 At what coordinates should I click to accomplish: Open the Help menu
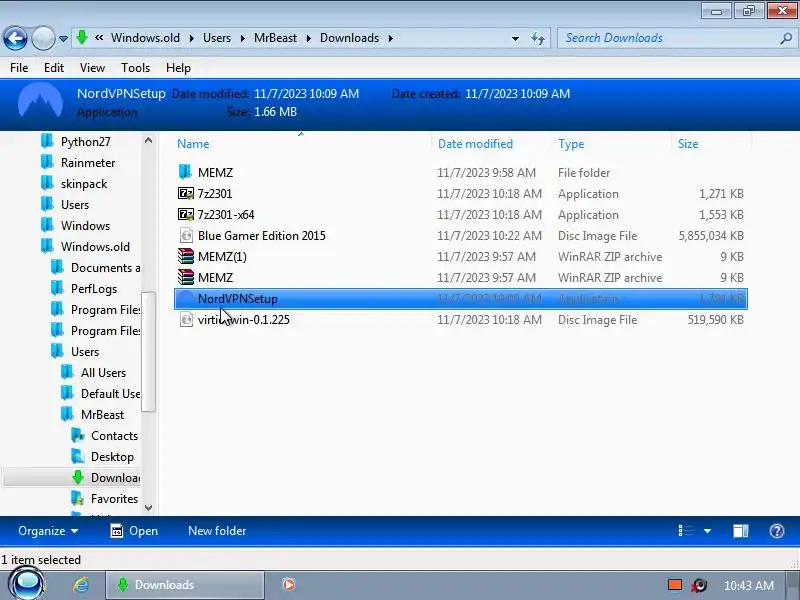(178, 68)
